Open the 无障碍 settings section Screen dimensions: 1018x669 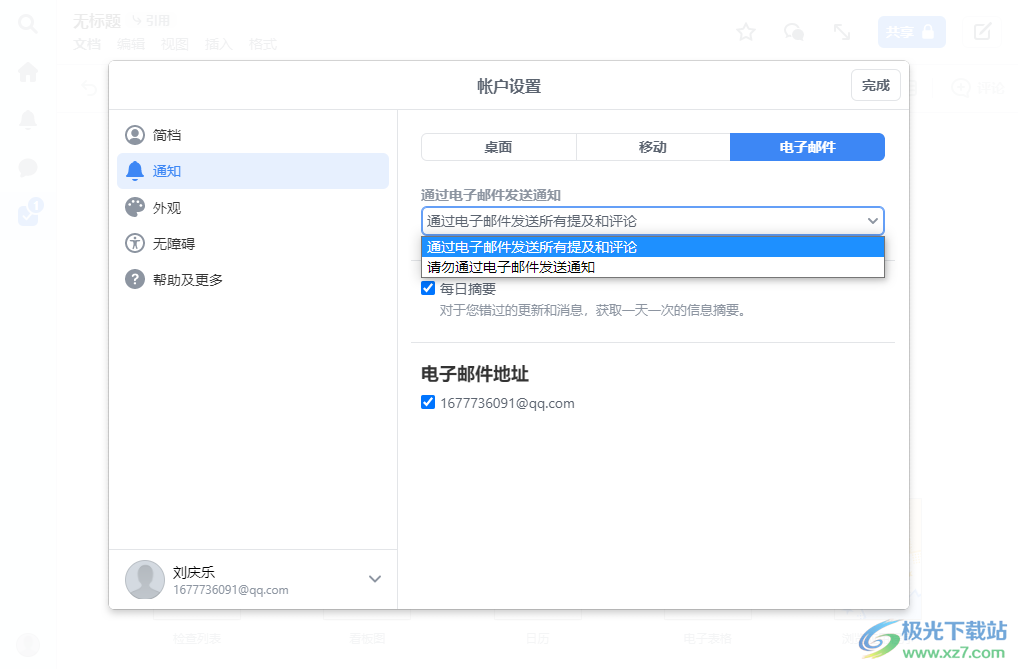click(253, 244)
